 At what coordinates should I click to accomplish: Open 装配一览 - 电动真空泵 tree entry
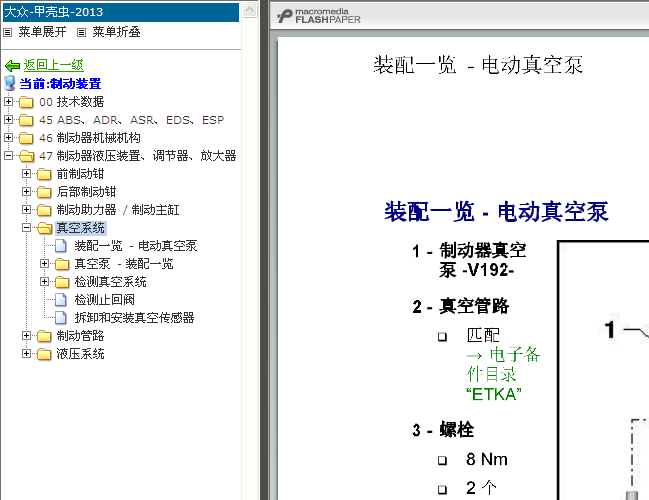pyautogui.click(x=136, y=246)
